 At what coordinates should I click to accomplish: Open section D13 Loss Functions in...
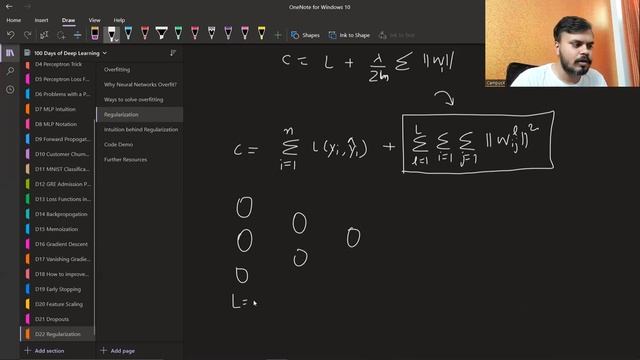pyautogui.click(x=58, y=199)
